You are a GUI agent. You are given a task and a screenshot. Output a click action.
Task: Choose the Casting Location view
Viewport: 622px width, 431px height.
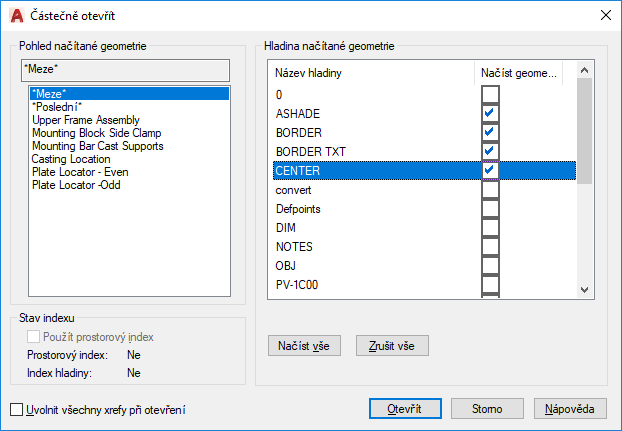click(71, 159)
